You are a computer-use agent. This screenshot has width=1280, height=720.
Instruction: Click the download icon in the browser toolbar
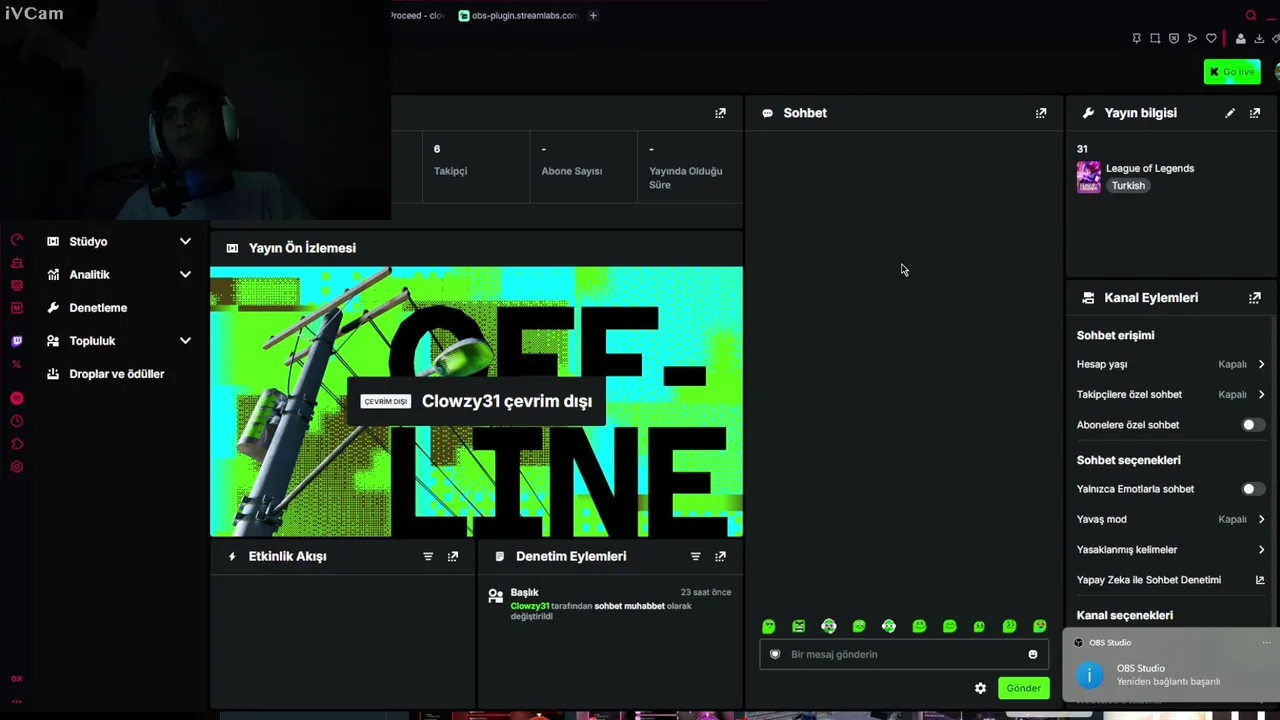point(1259,39)
